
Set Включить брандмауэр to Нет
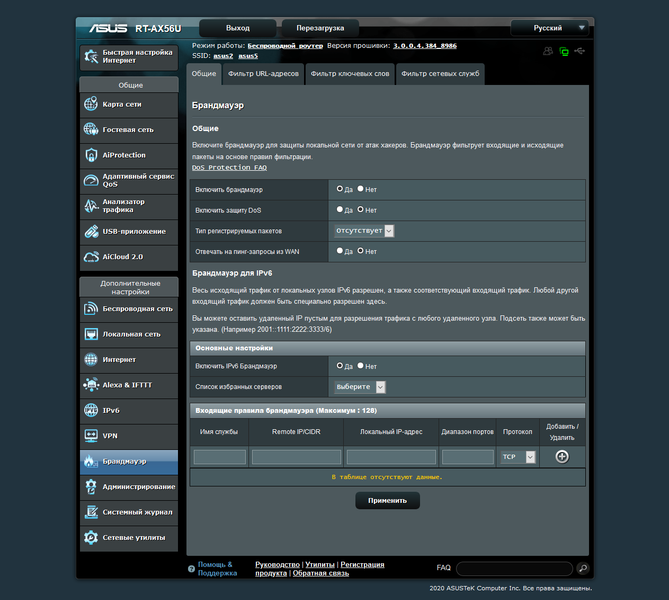click(x=361, y=189)
